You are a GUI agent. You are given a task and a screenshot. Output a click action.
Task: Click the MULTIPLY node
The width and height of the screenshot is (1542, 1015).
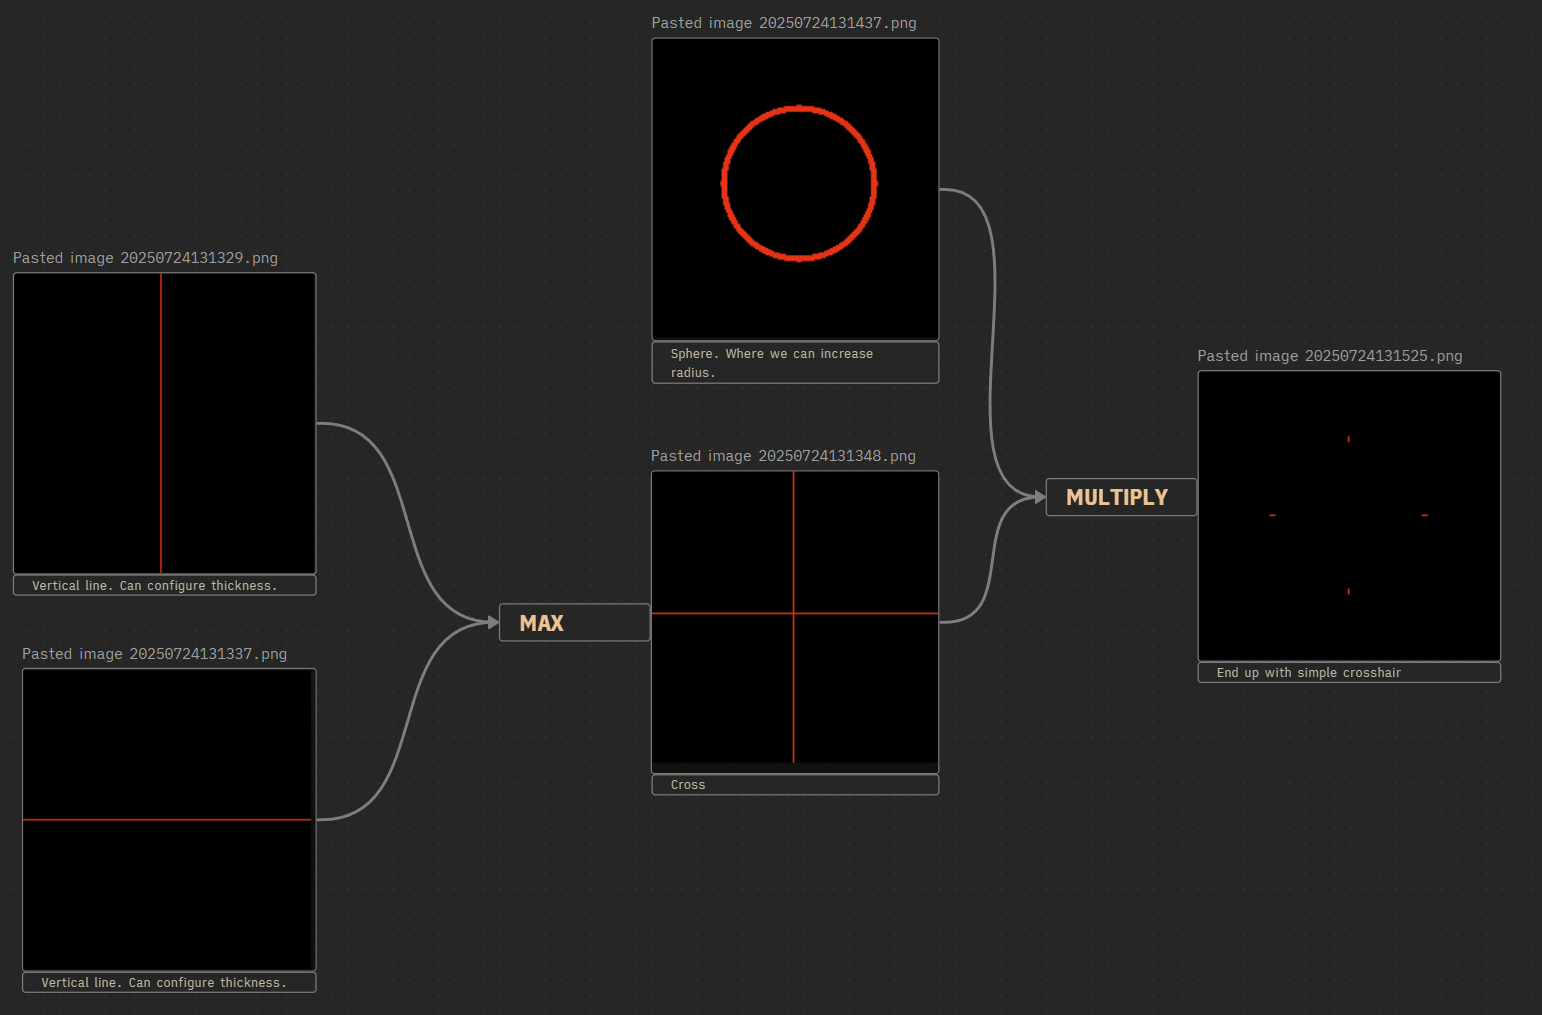click(1120, 497)
